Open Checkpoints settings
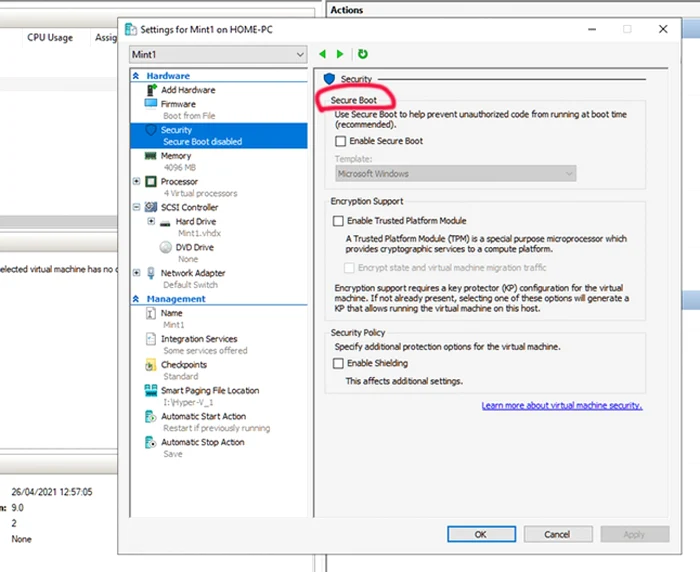Screen dimensions: 700x572 coord(184,365)
